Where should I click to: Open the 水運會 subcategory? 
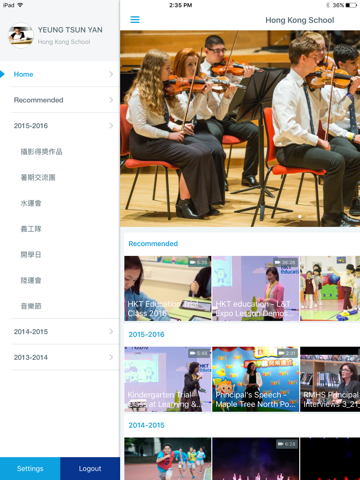coord(31,203)
